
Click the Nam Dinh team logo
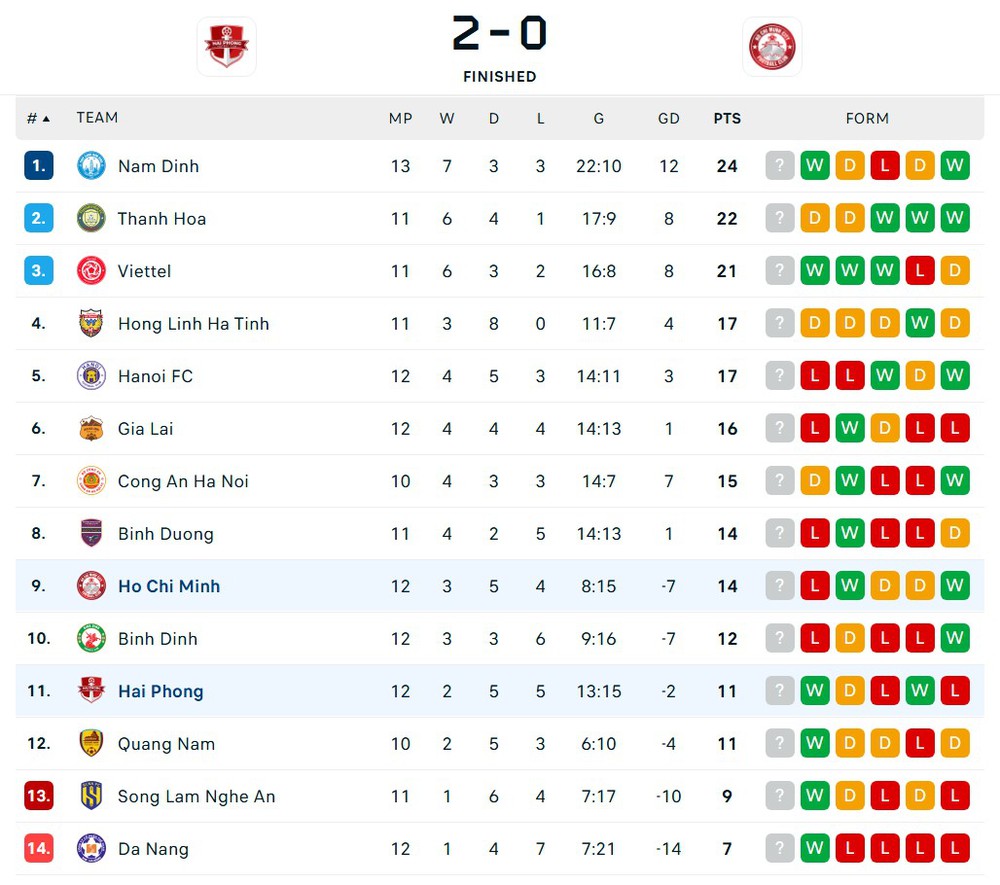[91, 166]
